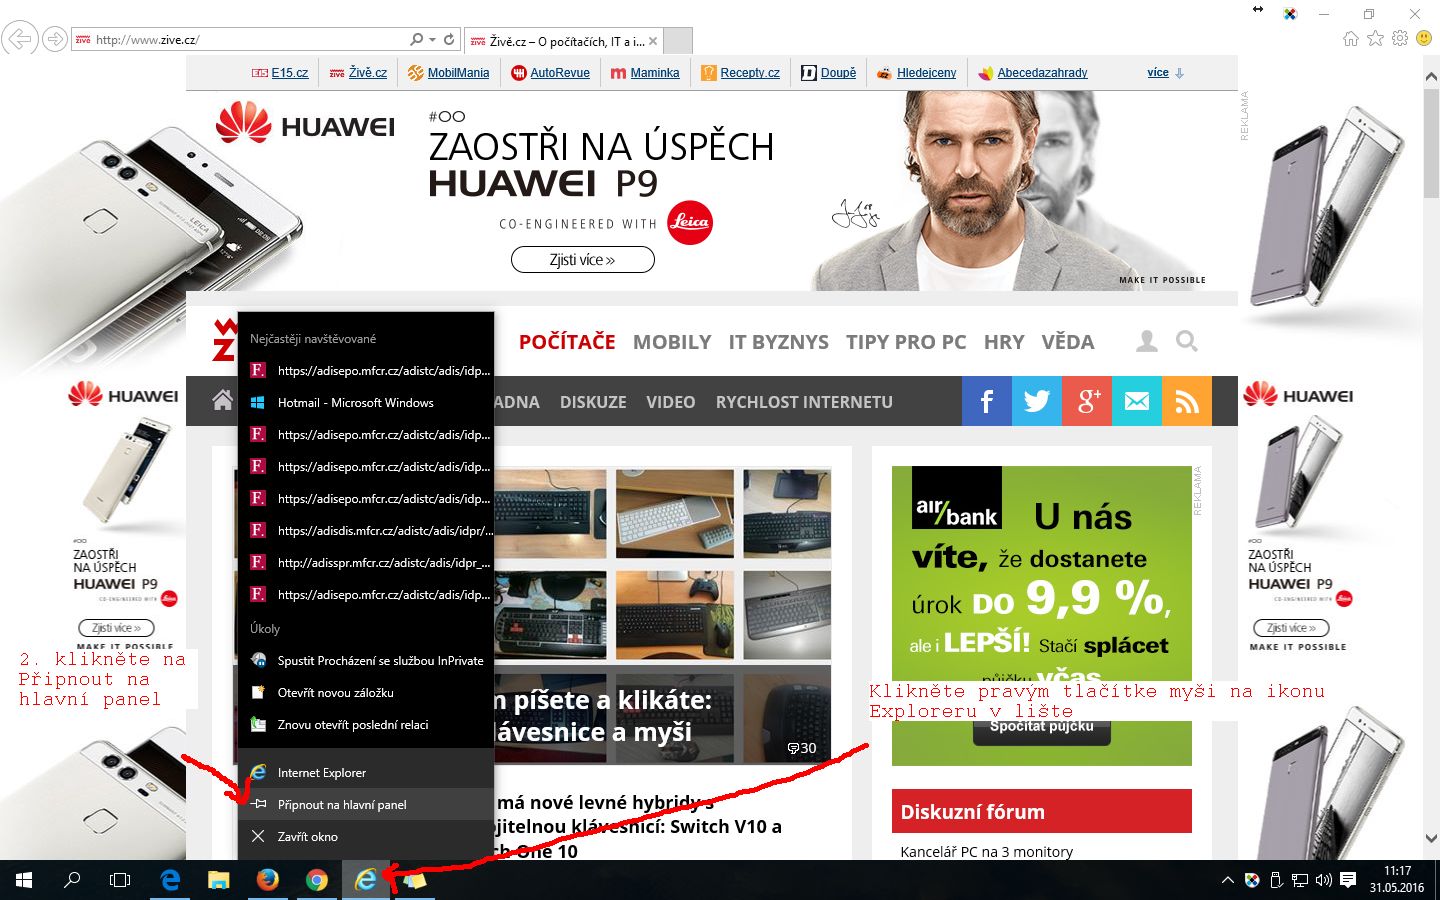Open the POČÍTAČE section
1440x900 pixels.
click(x=567, y=342)
